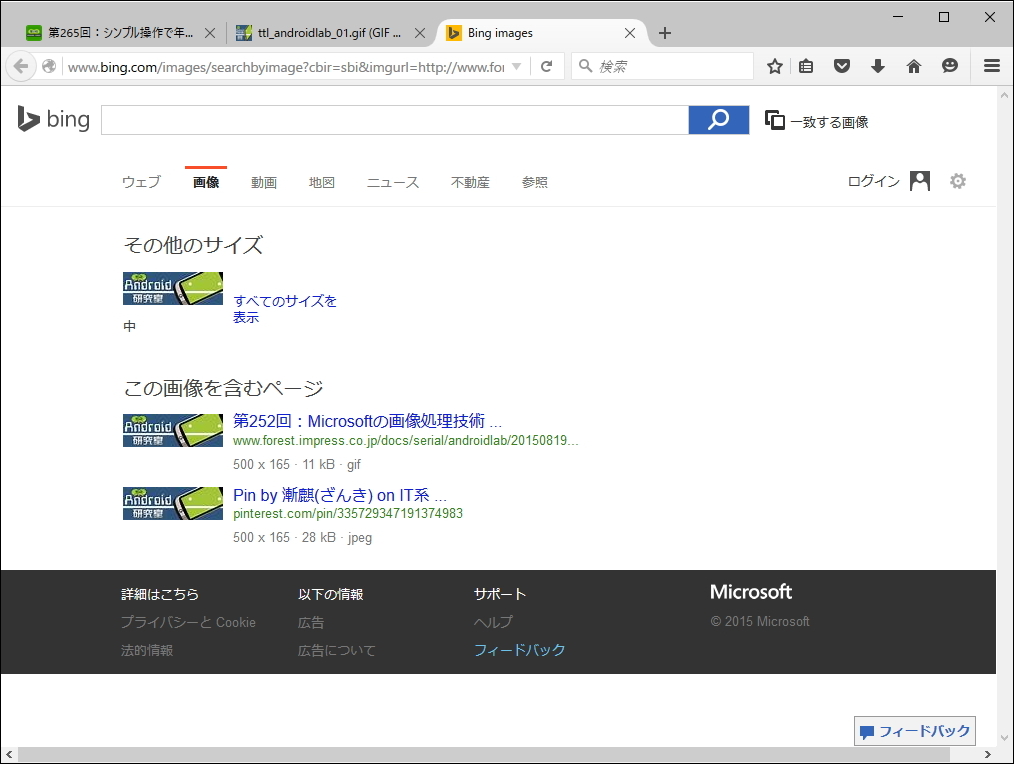
Task: Save the page to Pocket
Action: [842, 66]
